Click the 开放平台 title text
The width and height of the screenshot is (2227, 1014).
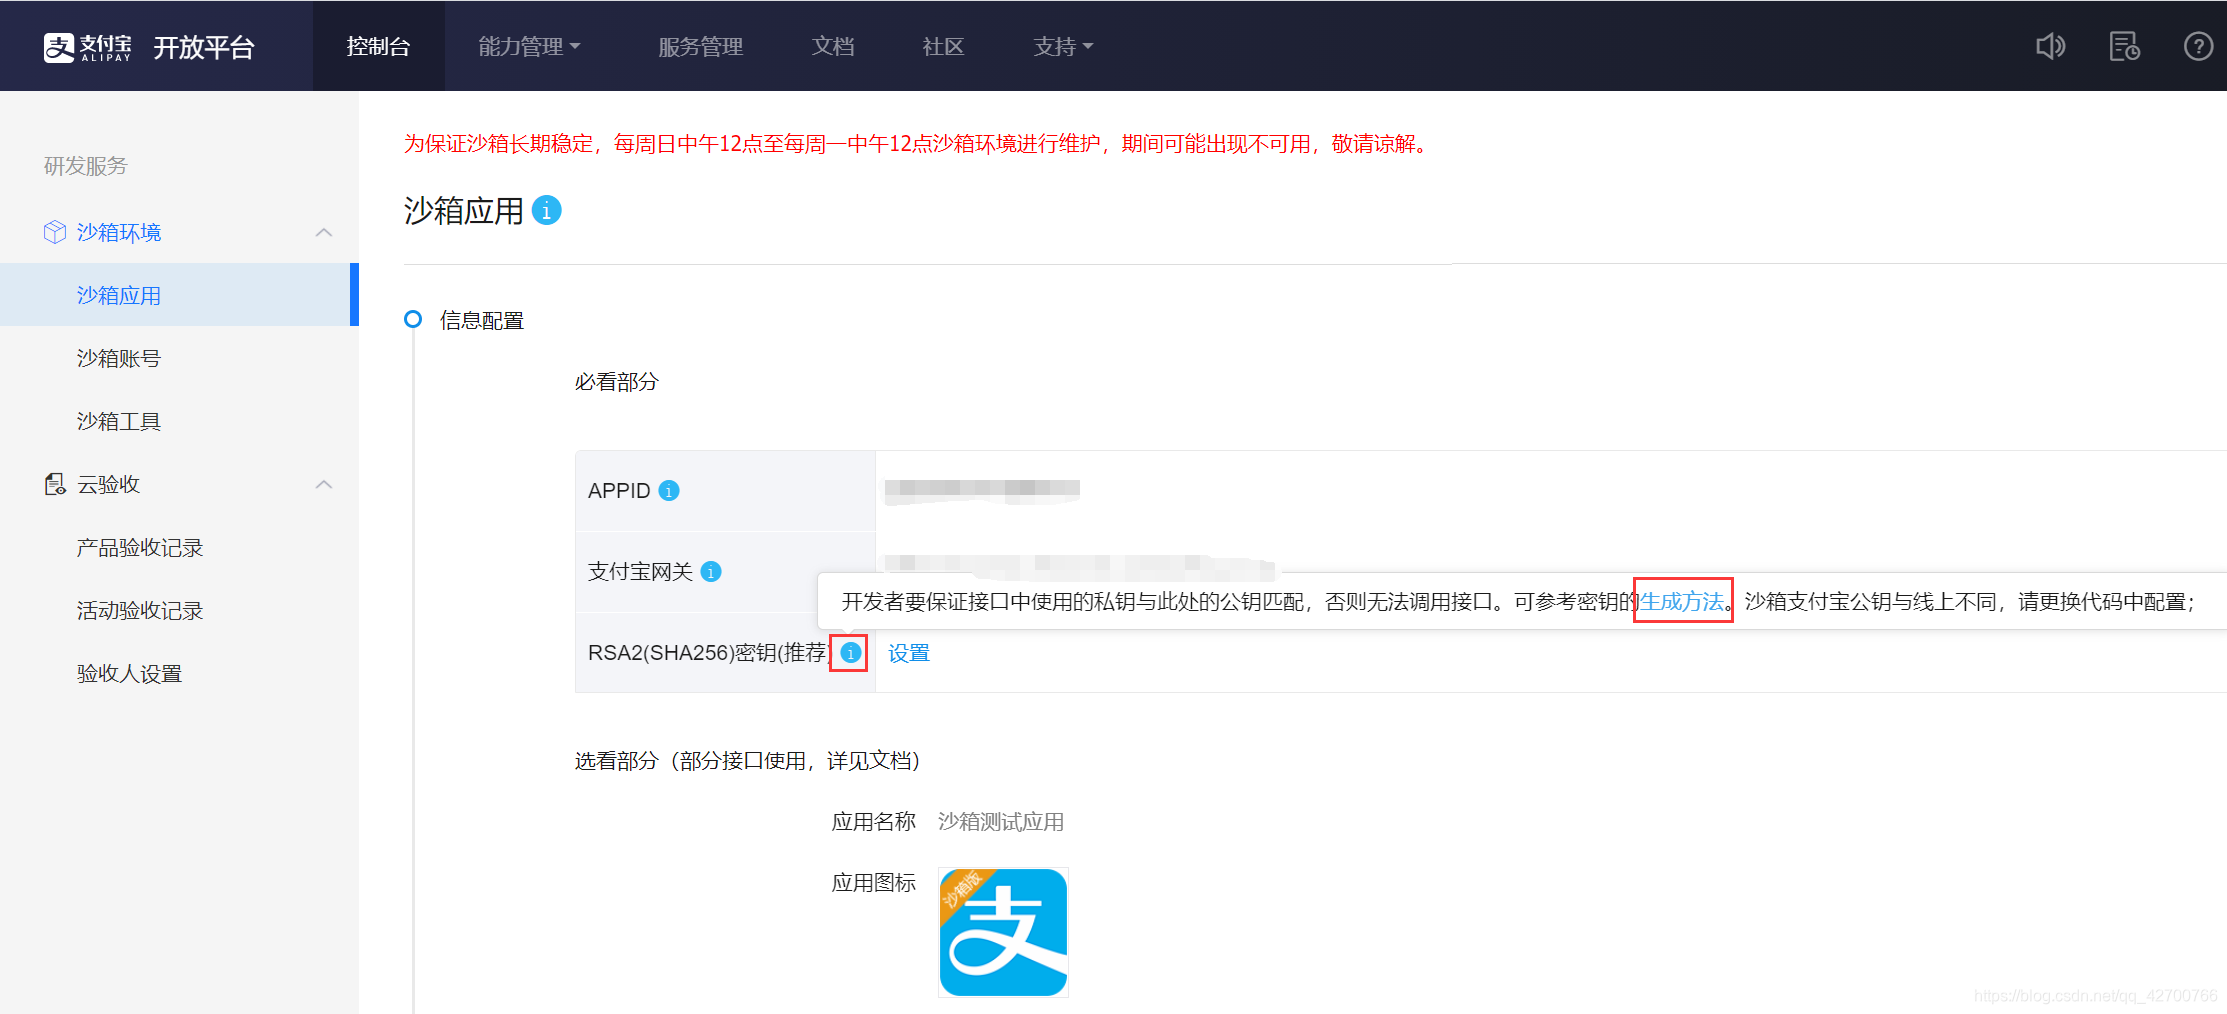pyautogui.click(x=204, y=47)
